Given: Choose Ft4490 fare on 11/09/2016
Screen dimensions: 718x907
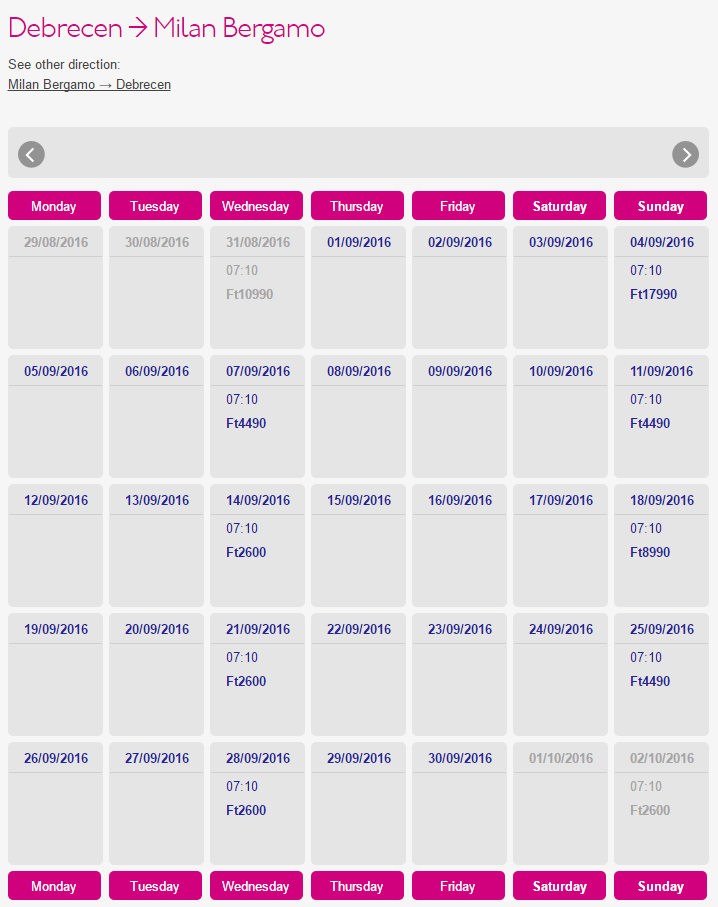Looking at the screenshot, I should click(650, 423).
